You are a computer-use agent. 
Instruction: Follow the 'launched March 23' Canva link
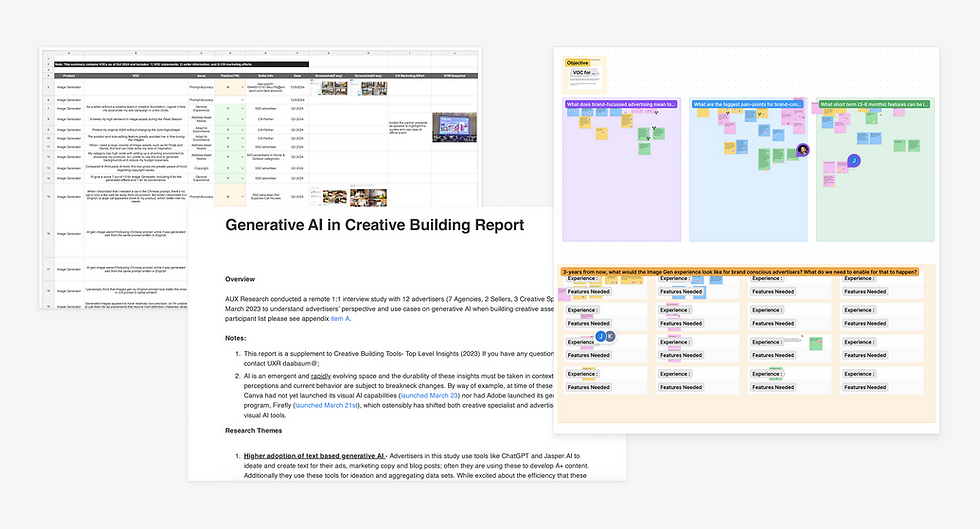pyautogui.click(x=430, y=395)
